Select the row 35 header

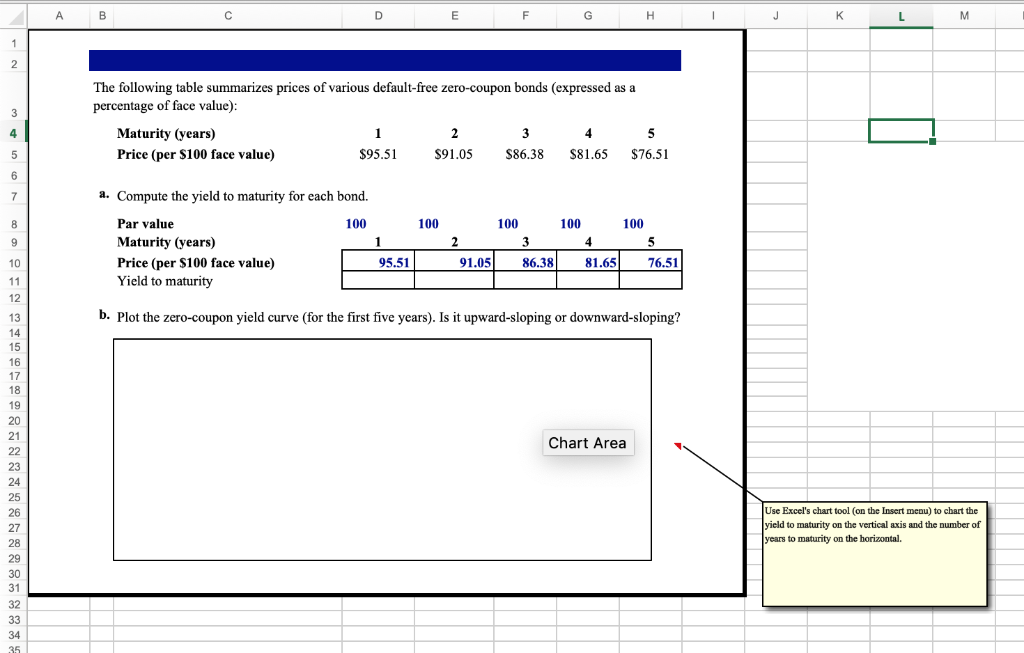13,647
